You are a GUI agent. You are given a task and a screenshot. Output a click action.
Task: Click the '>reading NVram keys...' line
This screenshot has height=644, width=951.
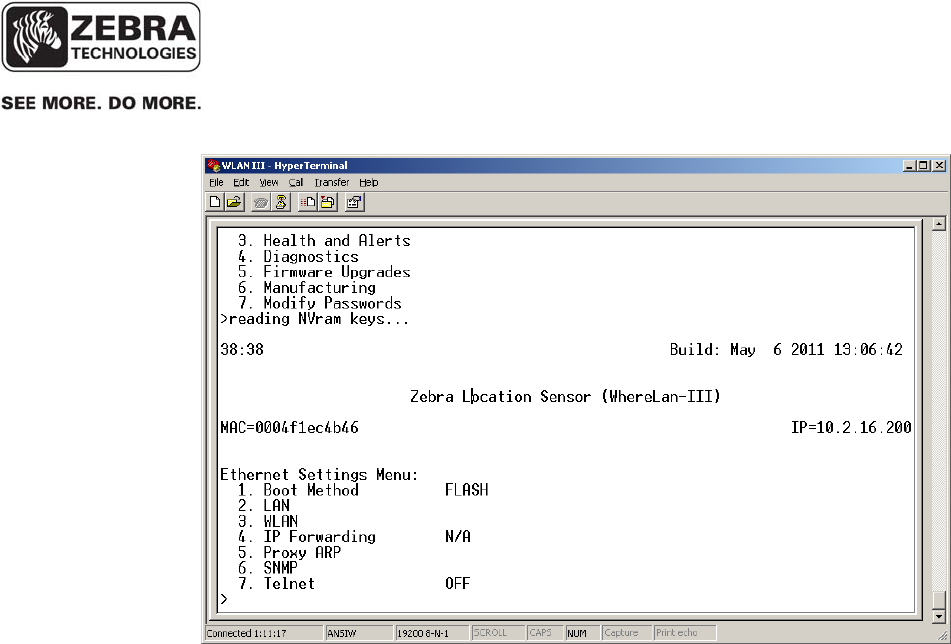[315, 319]
